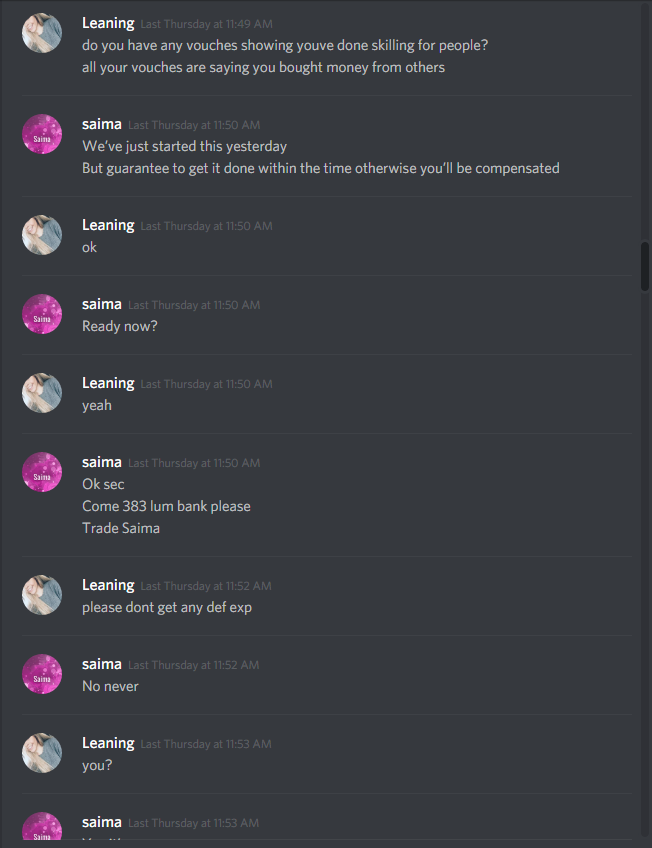Image resolution: width=652 pixels, height=848 pixels.
Task: Select the saima username above 'No never'
Action: 102,664
